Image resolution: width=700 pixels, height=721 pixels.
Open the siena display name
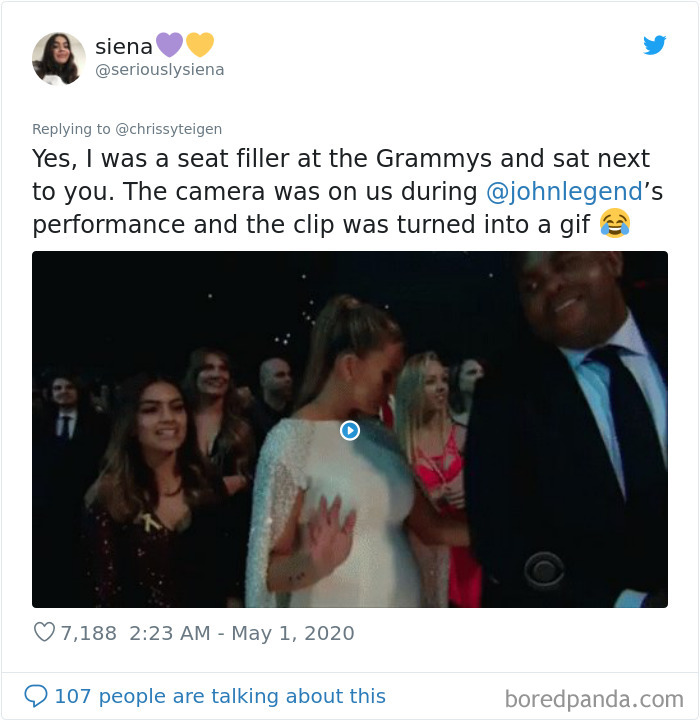[123, 45]
